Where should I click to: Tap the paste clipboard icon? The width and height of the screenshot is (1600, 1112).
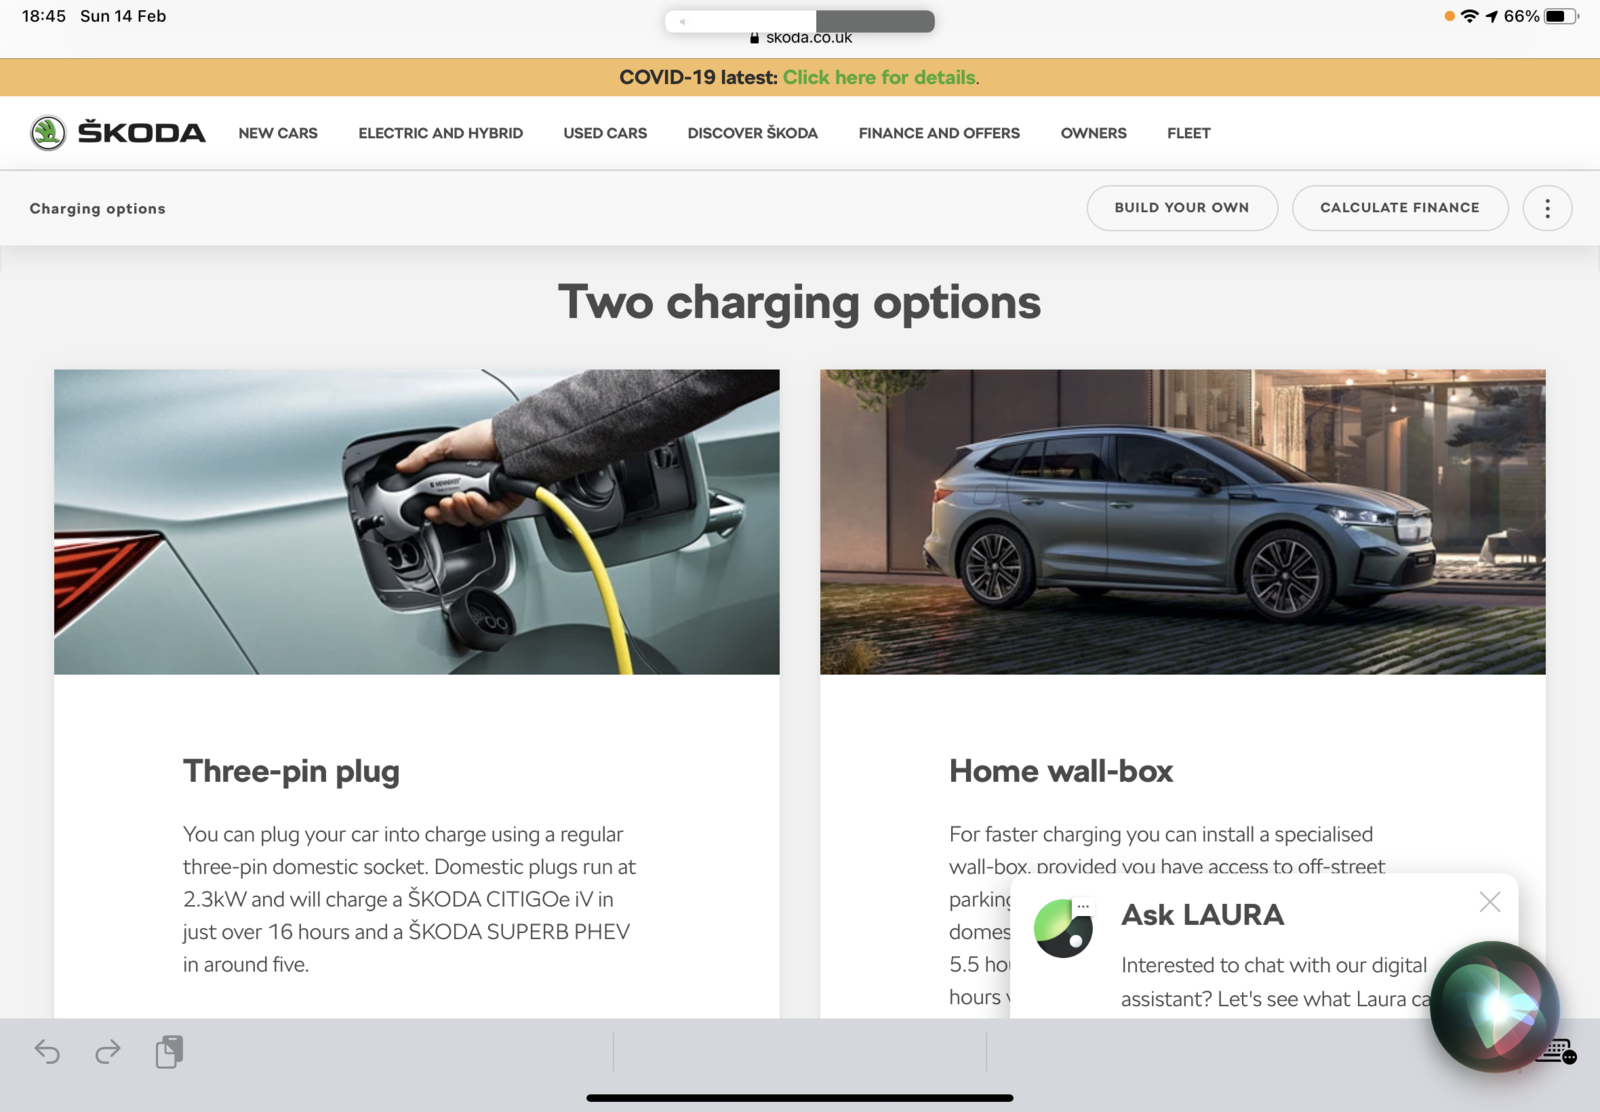pyautogui.click(x=169, y=1051)
